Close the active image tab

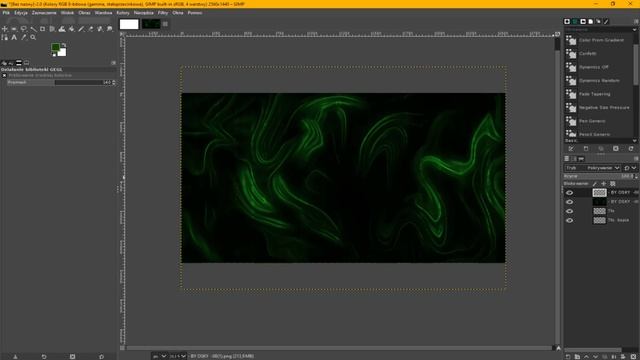point(165,24)
